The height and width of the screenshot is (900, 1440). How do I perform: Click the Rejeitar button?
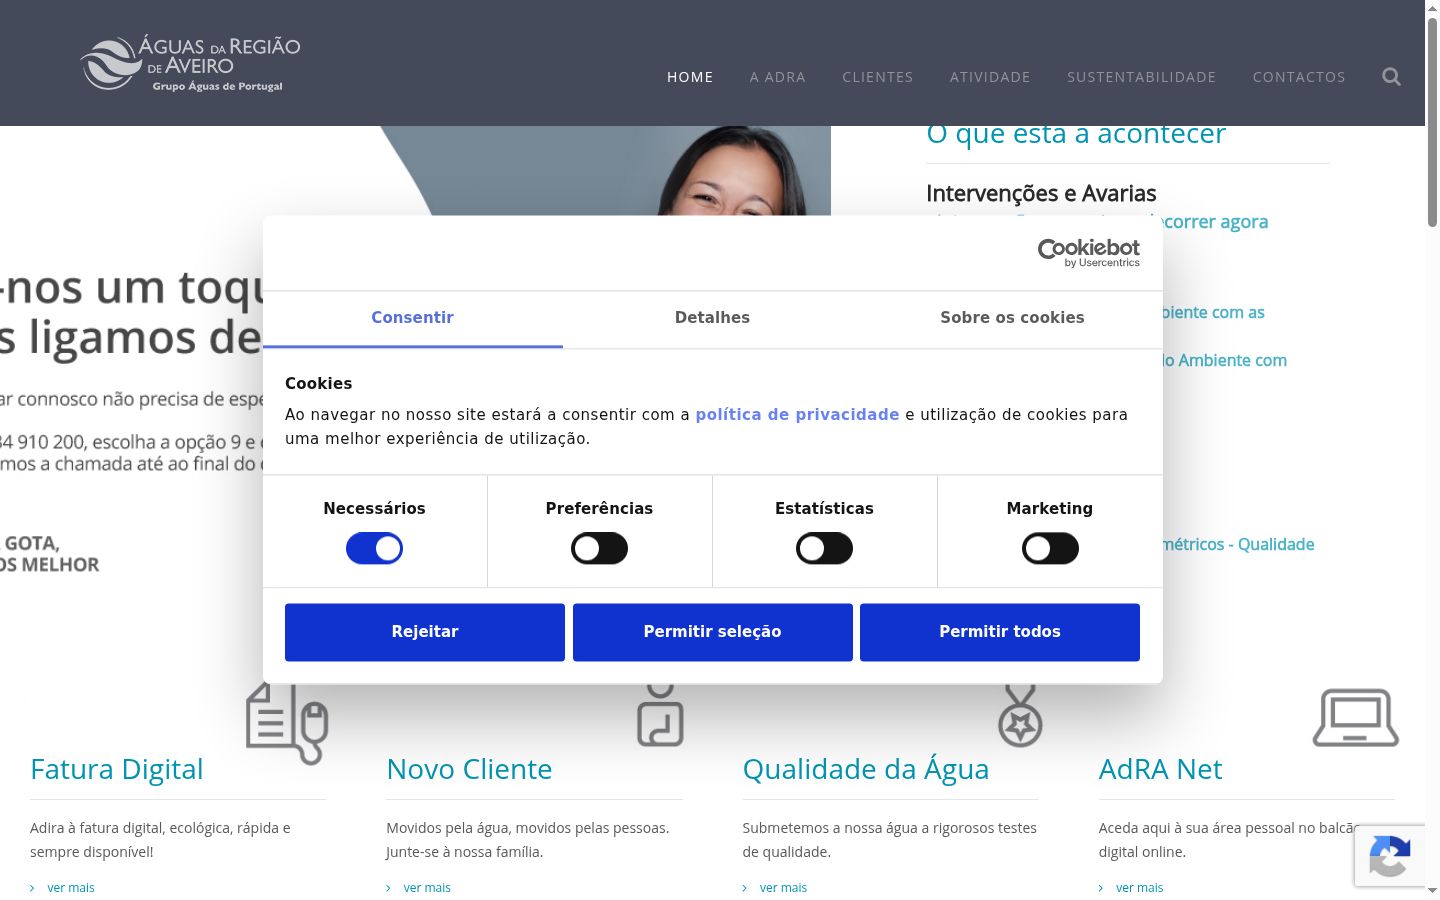[x=425, y=632]
